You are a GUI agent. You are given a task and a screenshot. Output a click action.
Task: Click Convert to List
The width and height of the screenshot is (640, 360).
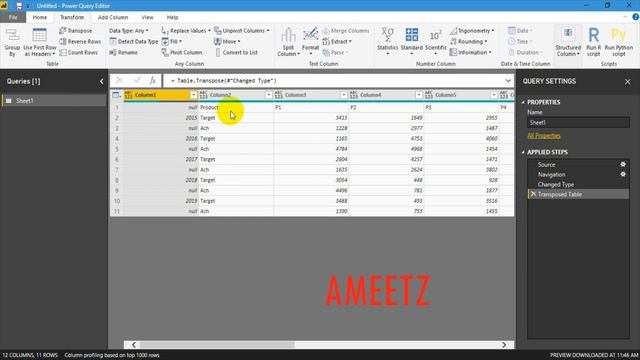click(x=236, y=53)
